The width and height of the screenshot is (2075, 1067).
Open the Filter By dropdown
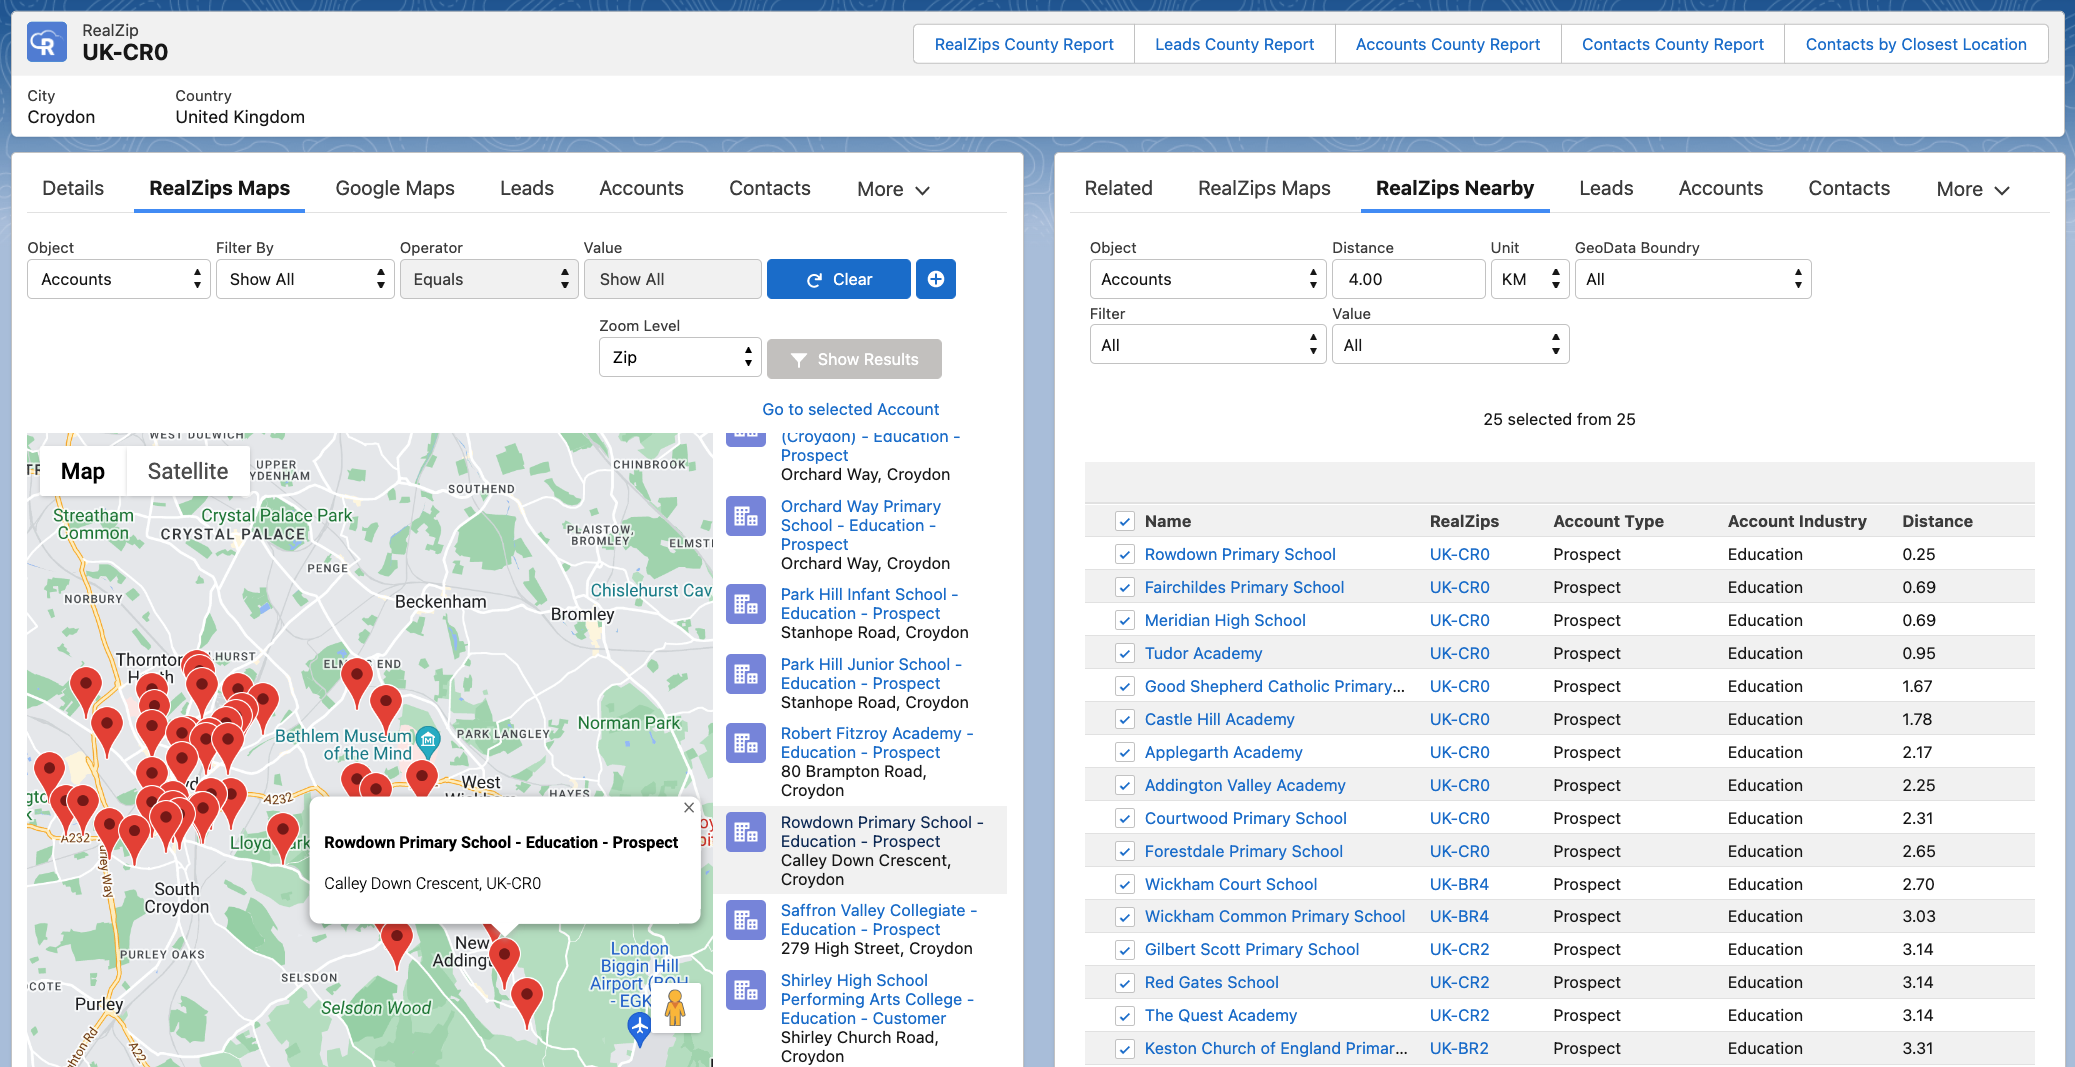[x=305, y=279]
